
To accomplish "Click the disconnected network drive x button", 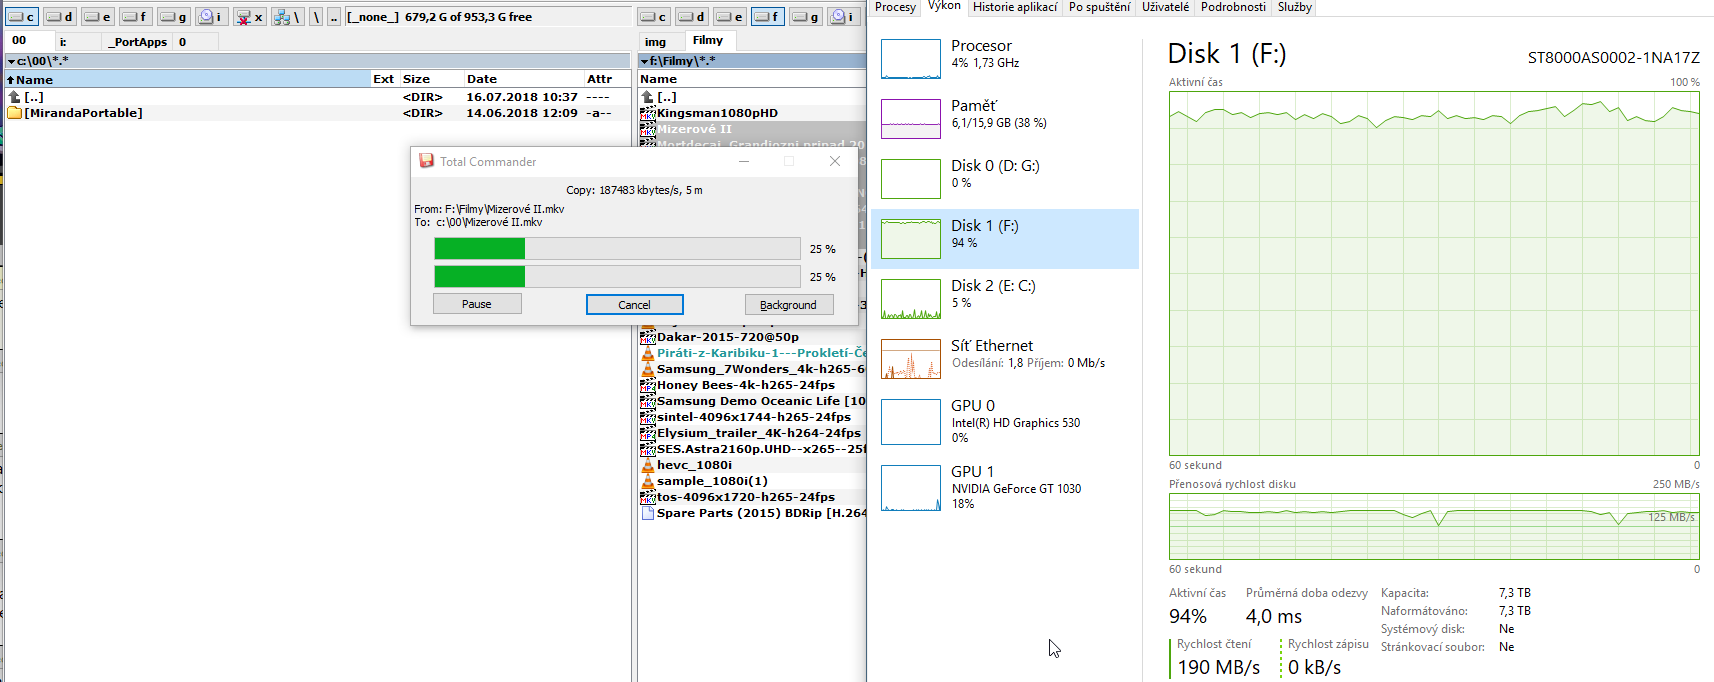I will tap(249, 16).
